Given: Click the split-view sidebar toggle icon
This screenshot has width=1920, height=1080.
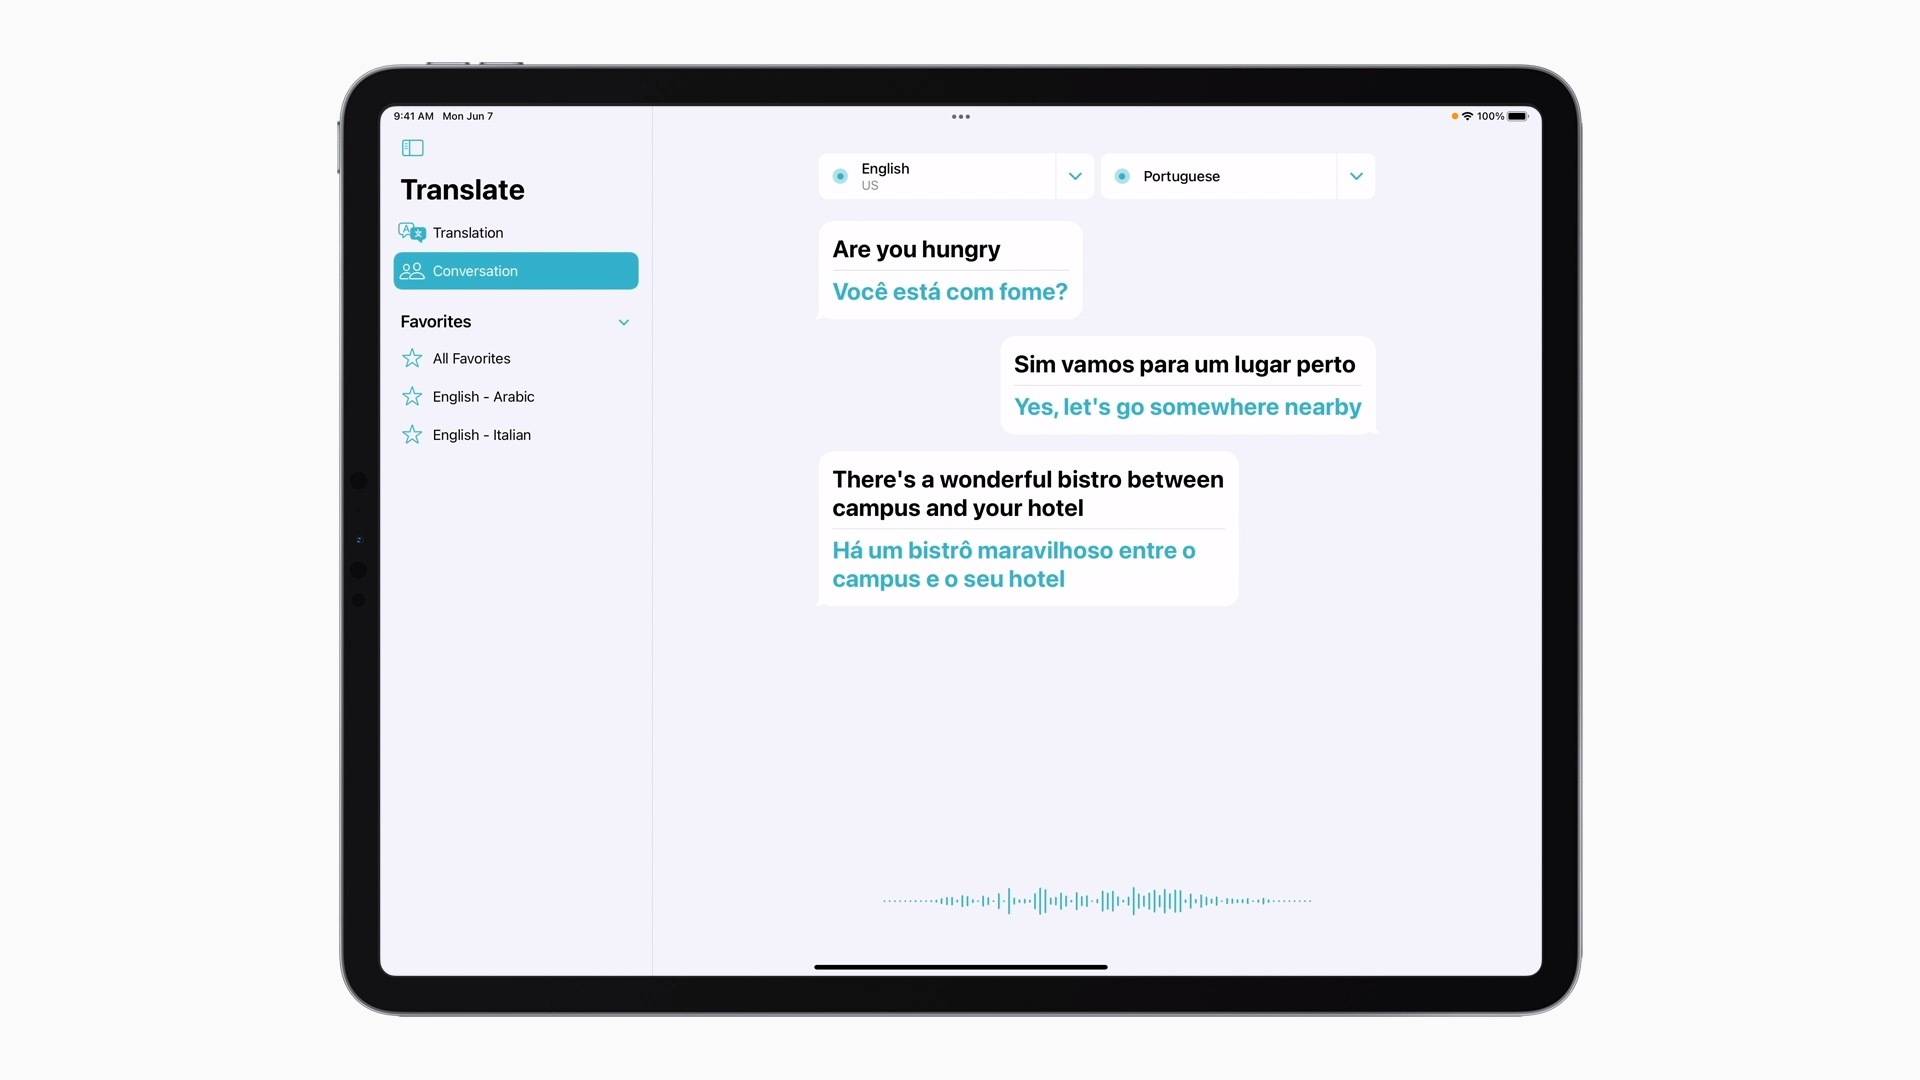Looking at the screenshot, I should point(411,146).
